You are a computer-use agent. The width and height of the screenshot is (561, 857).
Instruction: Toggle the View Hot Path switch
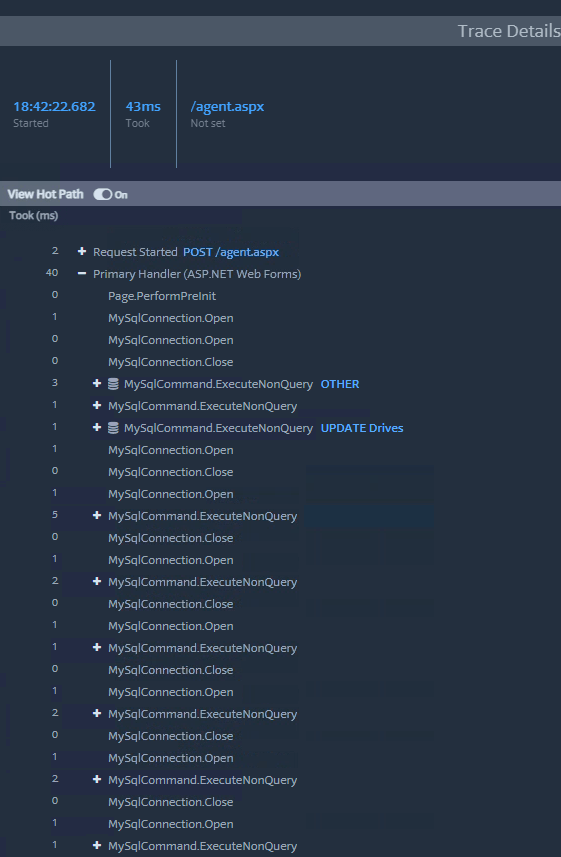(102, 195)
